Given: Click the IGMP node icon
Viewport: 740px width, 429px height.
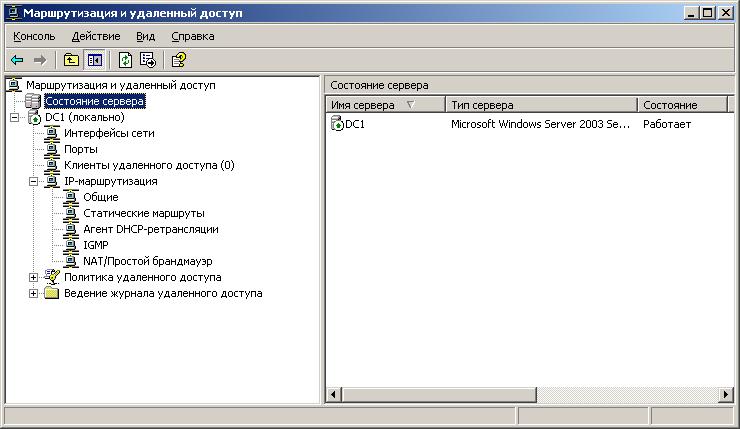Looking at the screenshot, I should coord(71,245).
